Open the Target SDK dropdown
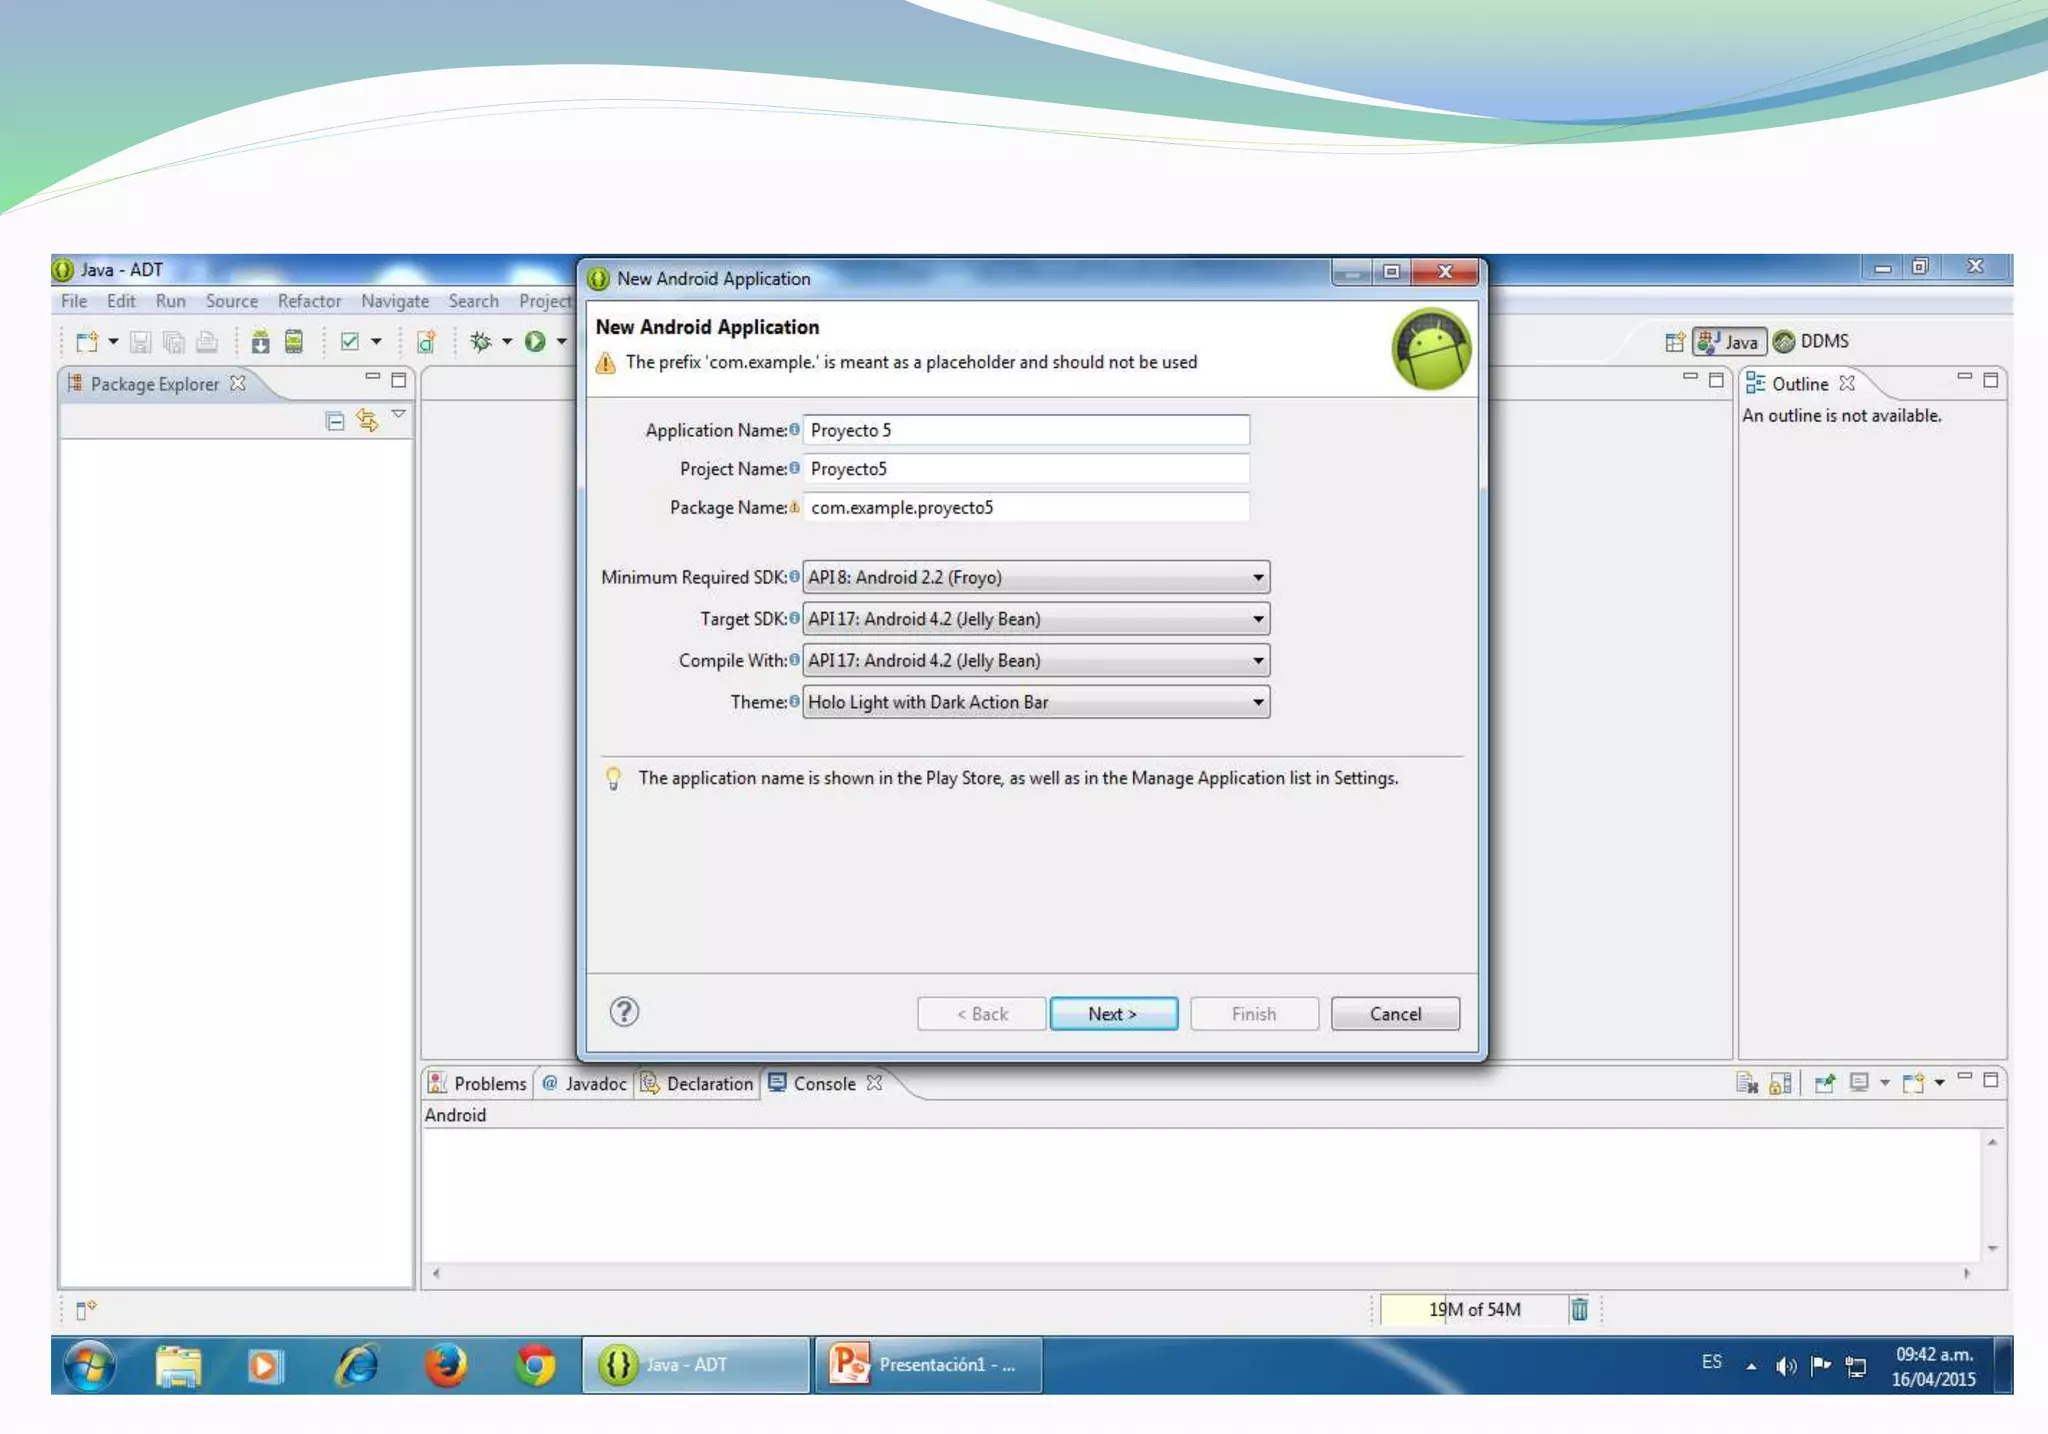 coord(1036,619)
